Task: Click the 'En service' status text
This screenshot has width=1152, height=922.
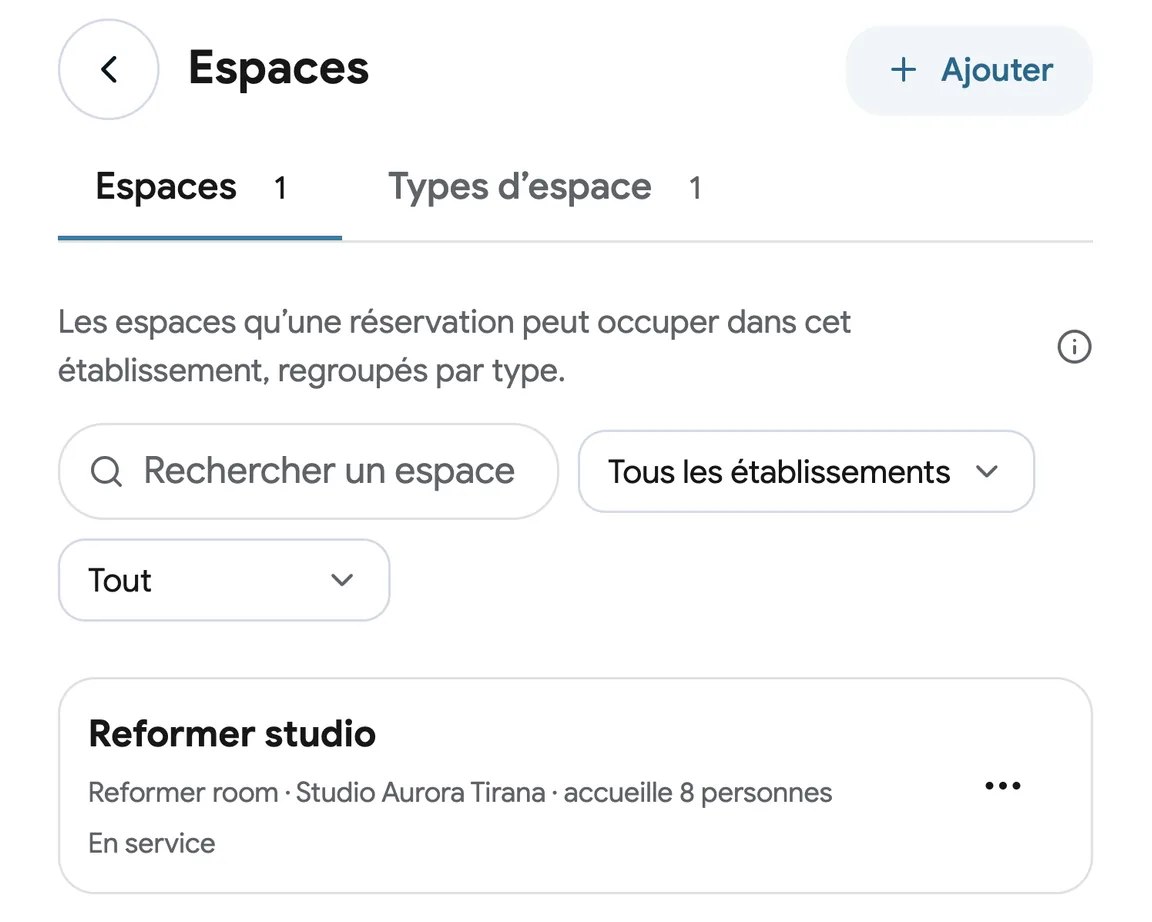Action: point(152,843)
